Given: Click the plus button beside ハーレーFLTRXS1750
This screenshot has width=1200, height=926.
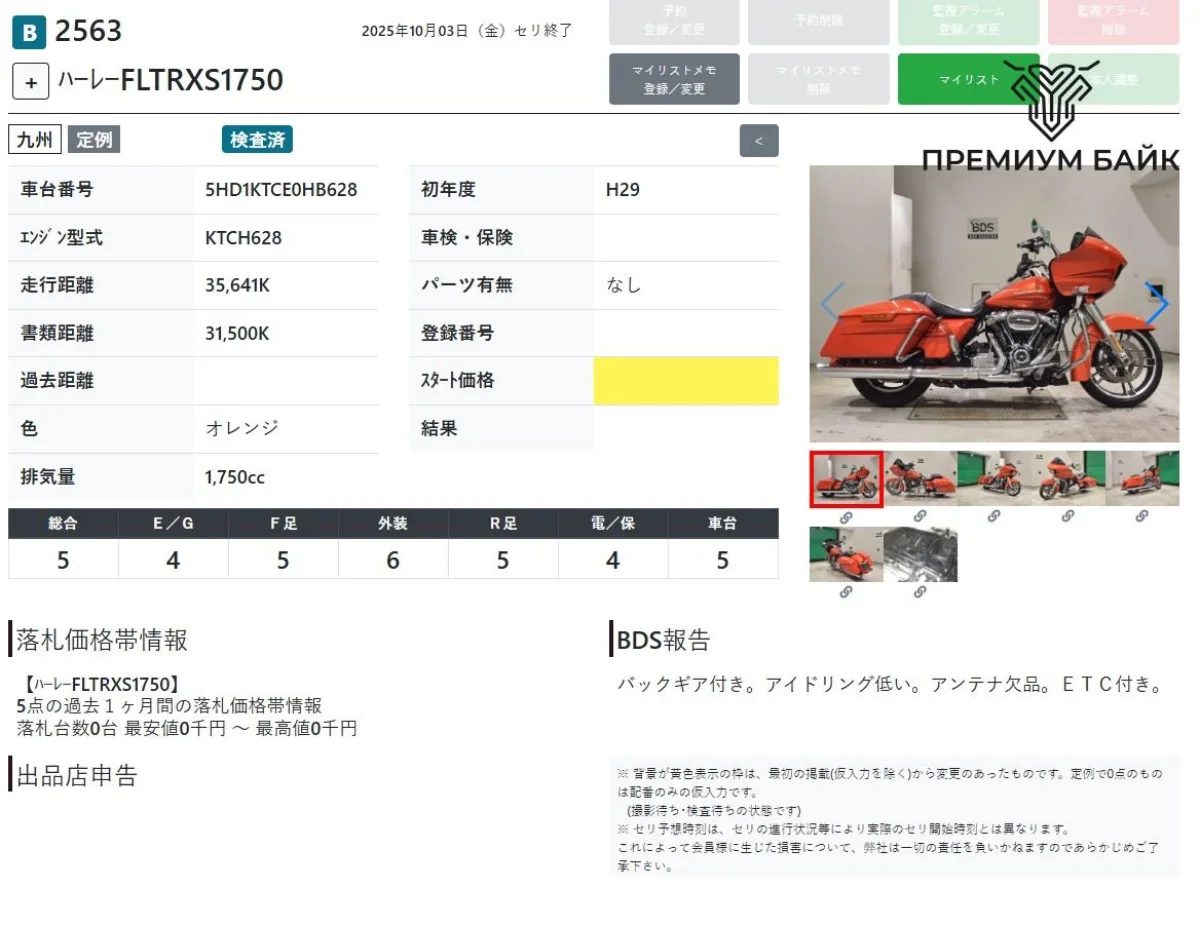Looking at the screenshot, I should (31, 82).
